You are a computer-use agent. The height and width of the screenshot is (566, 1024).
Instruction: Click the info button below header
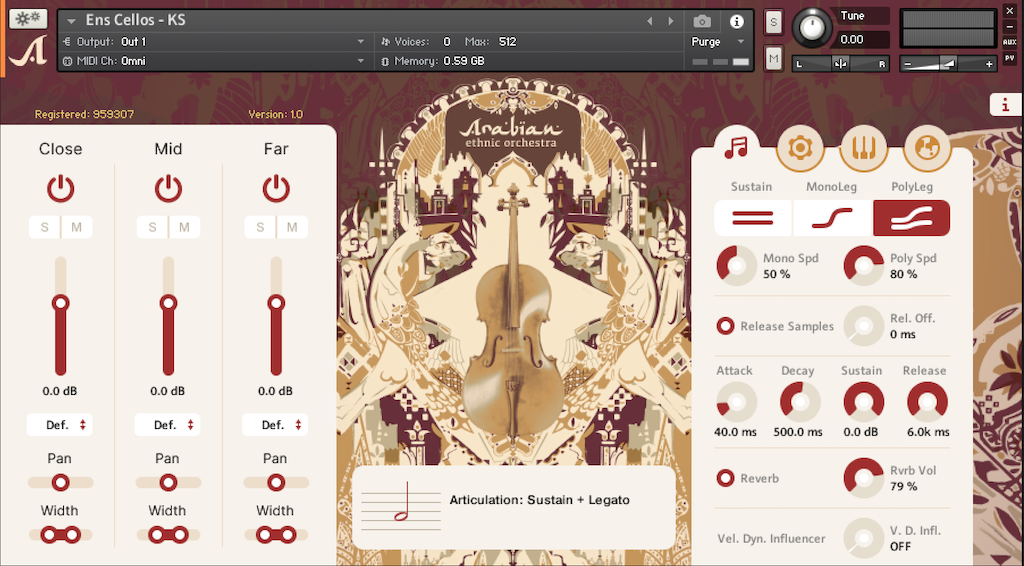tap(1005, 104)
